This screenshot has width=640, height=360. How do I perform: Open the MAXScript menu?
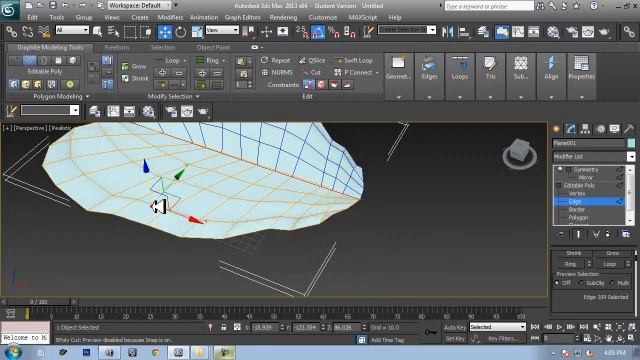pyautogui.click(x=362, y=18)
